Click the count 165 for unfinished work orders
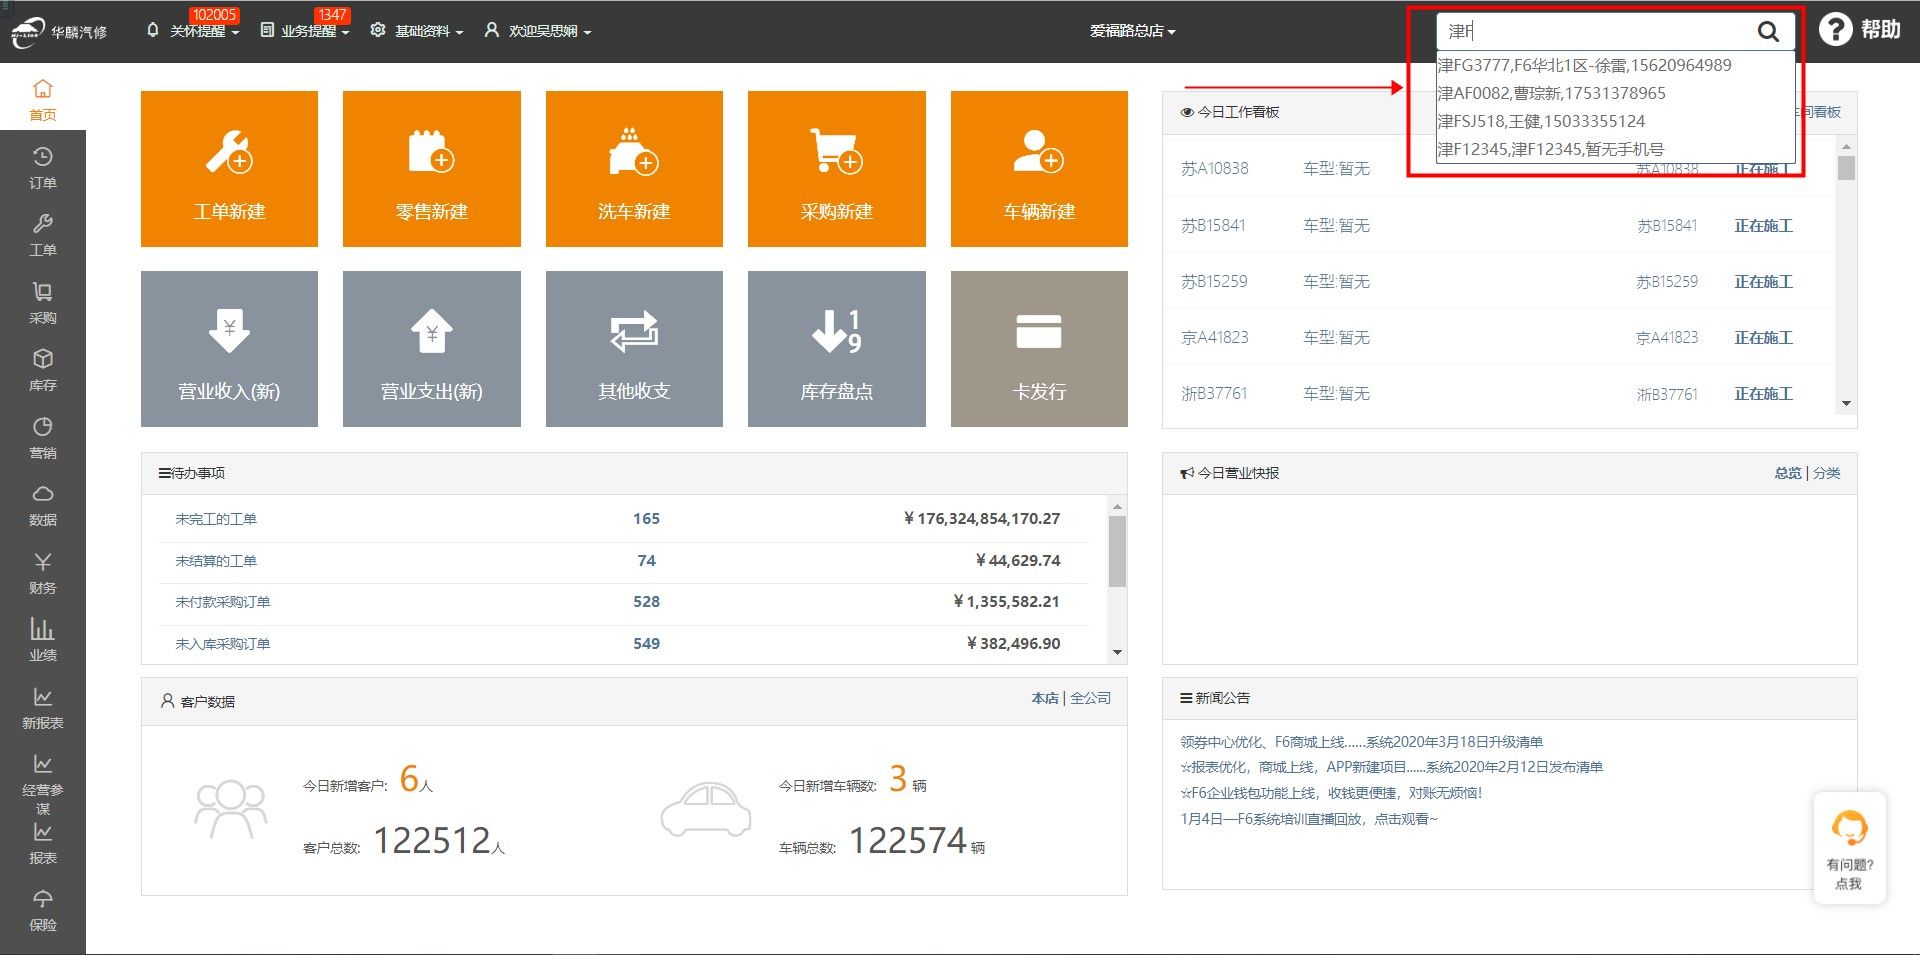1920x955 pixels. [x=646, y=519]
